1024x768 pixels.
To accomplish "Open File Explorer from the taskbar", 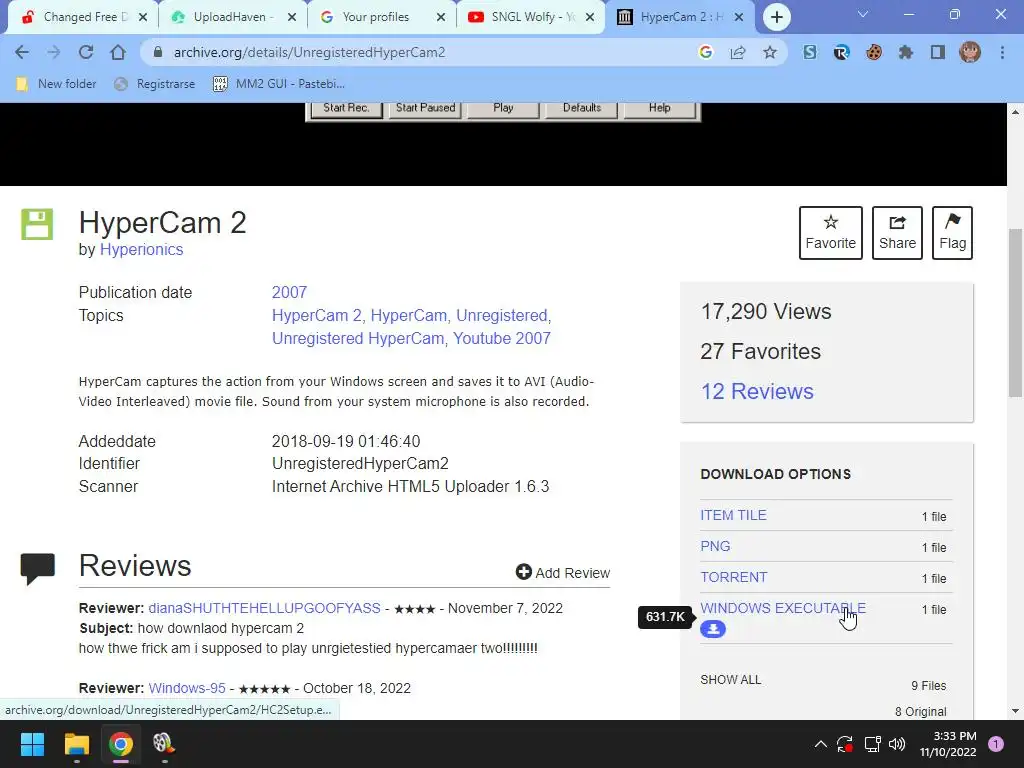I will (76, 743).
